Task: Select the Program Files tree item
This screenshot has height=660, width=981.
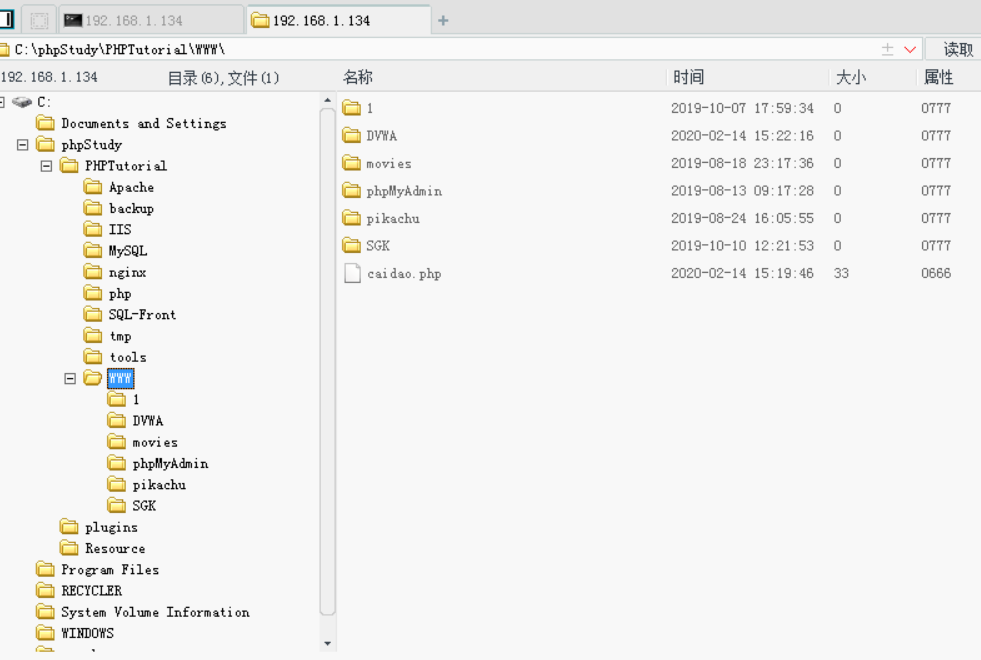Action: pyautogui.click(x=109, y=570)
